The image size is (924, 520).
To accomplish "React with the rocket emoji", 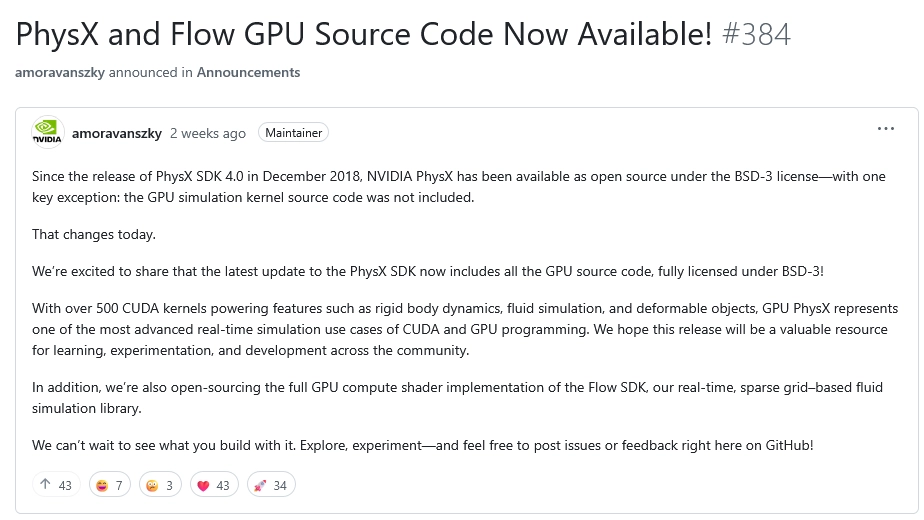I will coord(270,485).
